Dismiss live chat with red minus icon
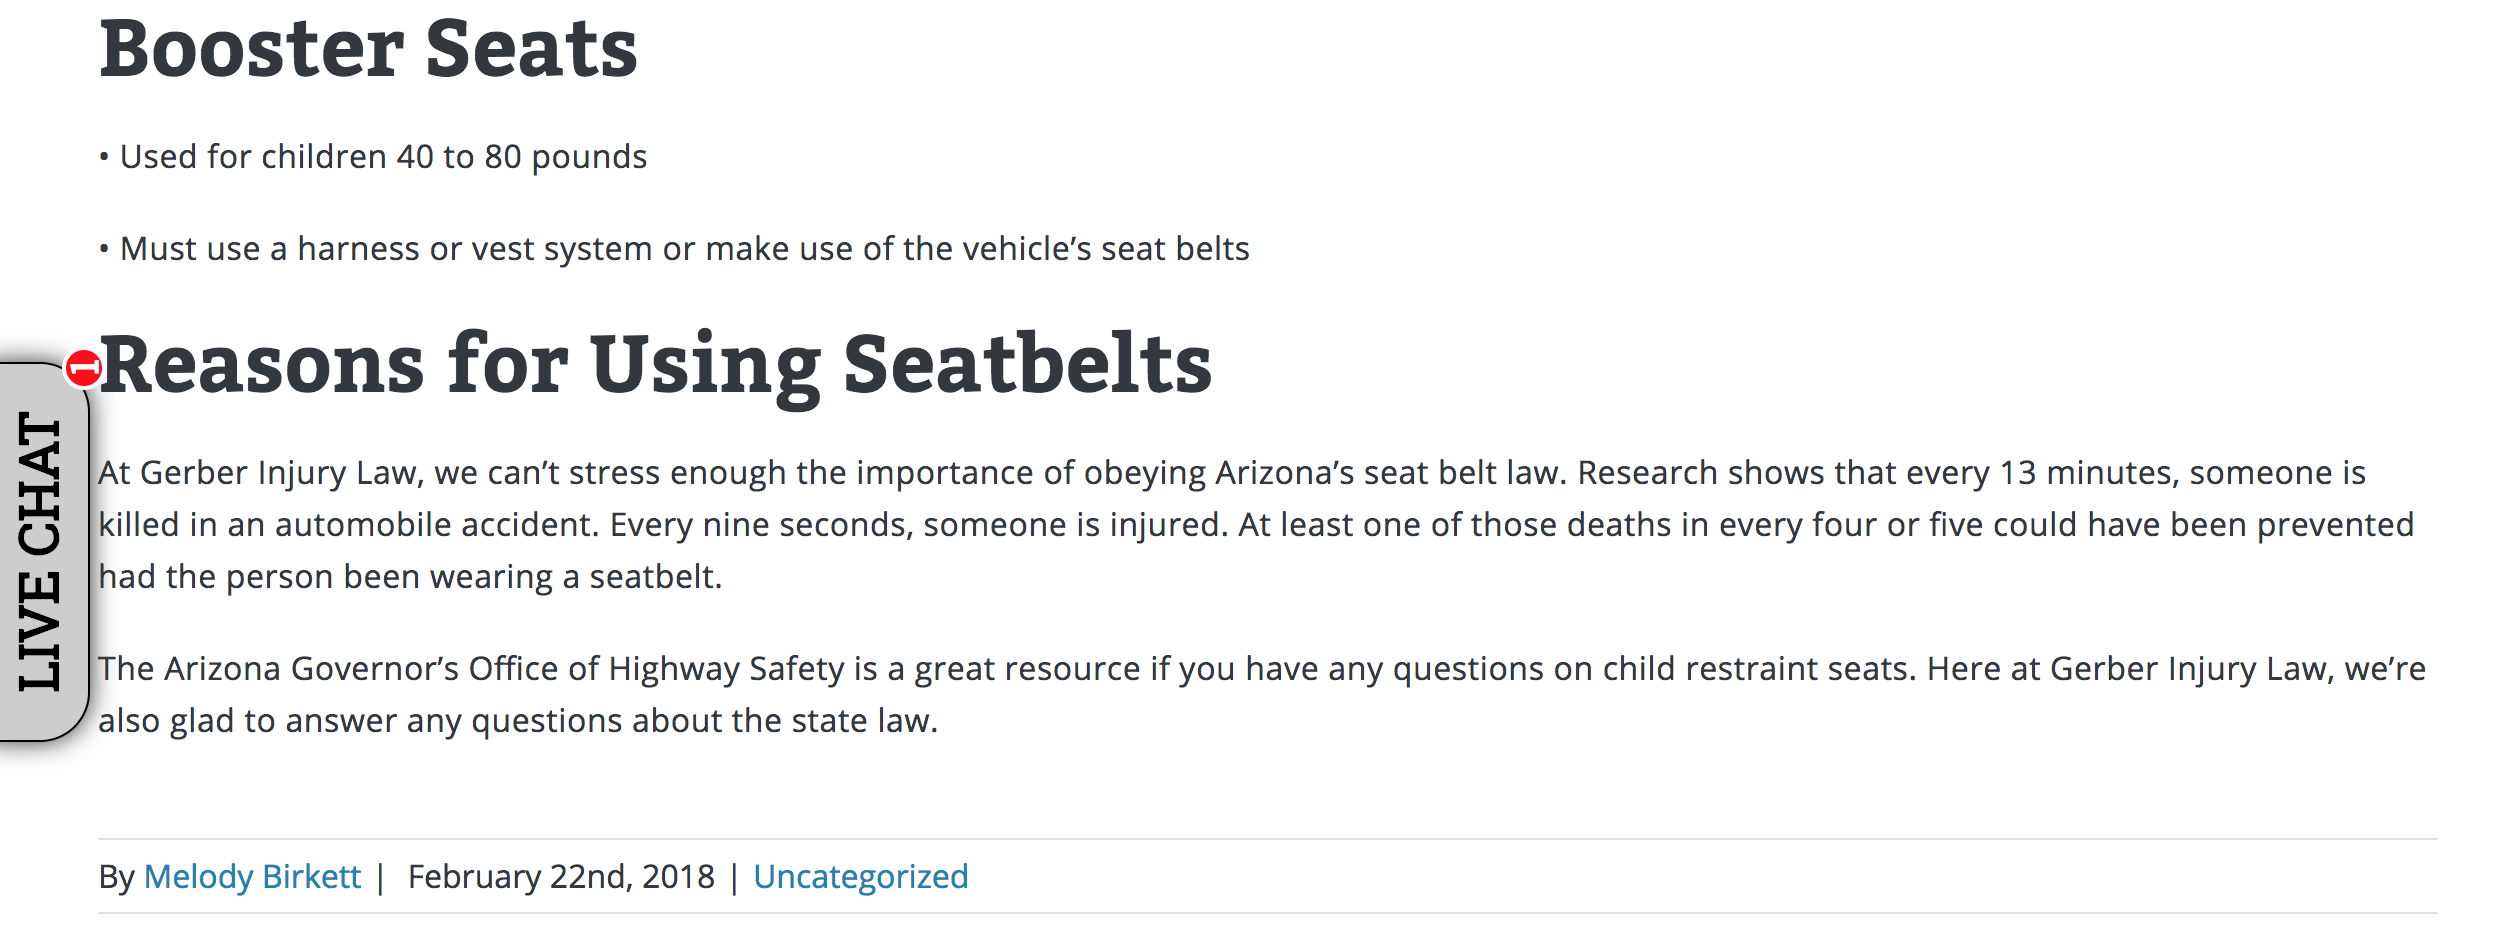The width and height of the screenshot is (2512, 928). coord(83,368)
